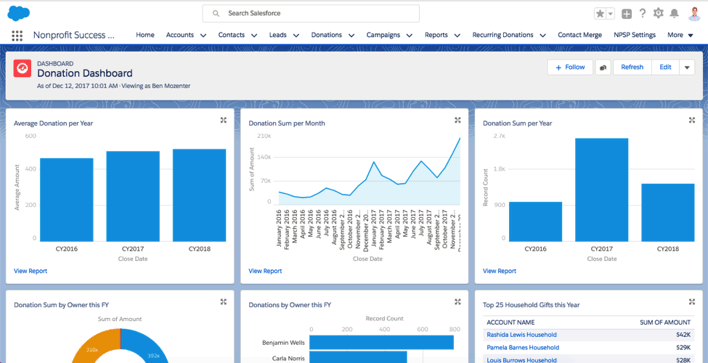The width and height of the screenshot is (708, 363).
Task: Click the Benjamin Wells bar
Action: tap(382, 342)
